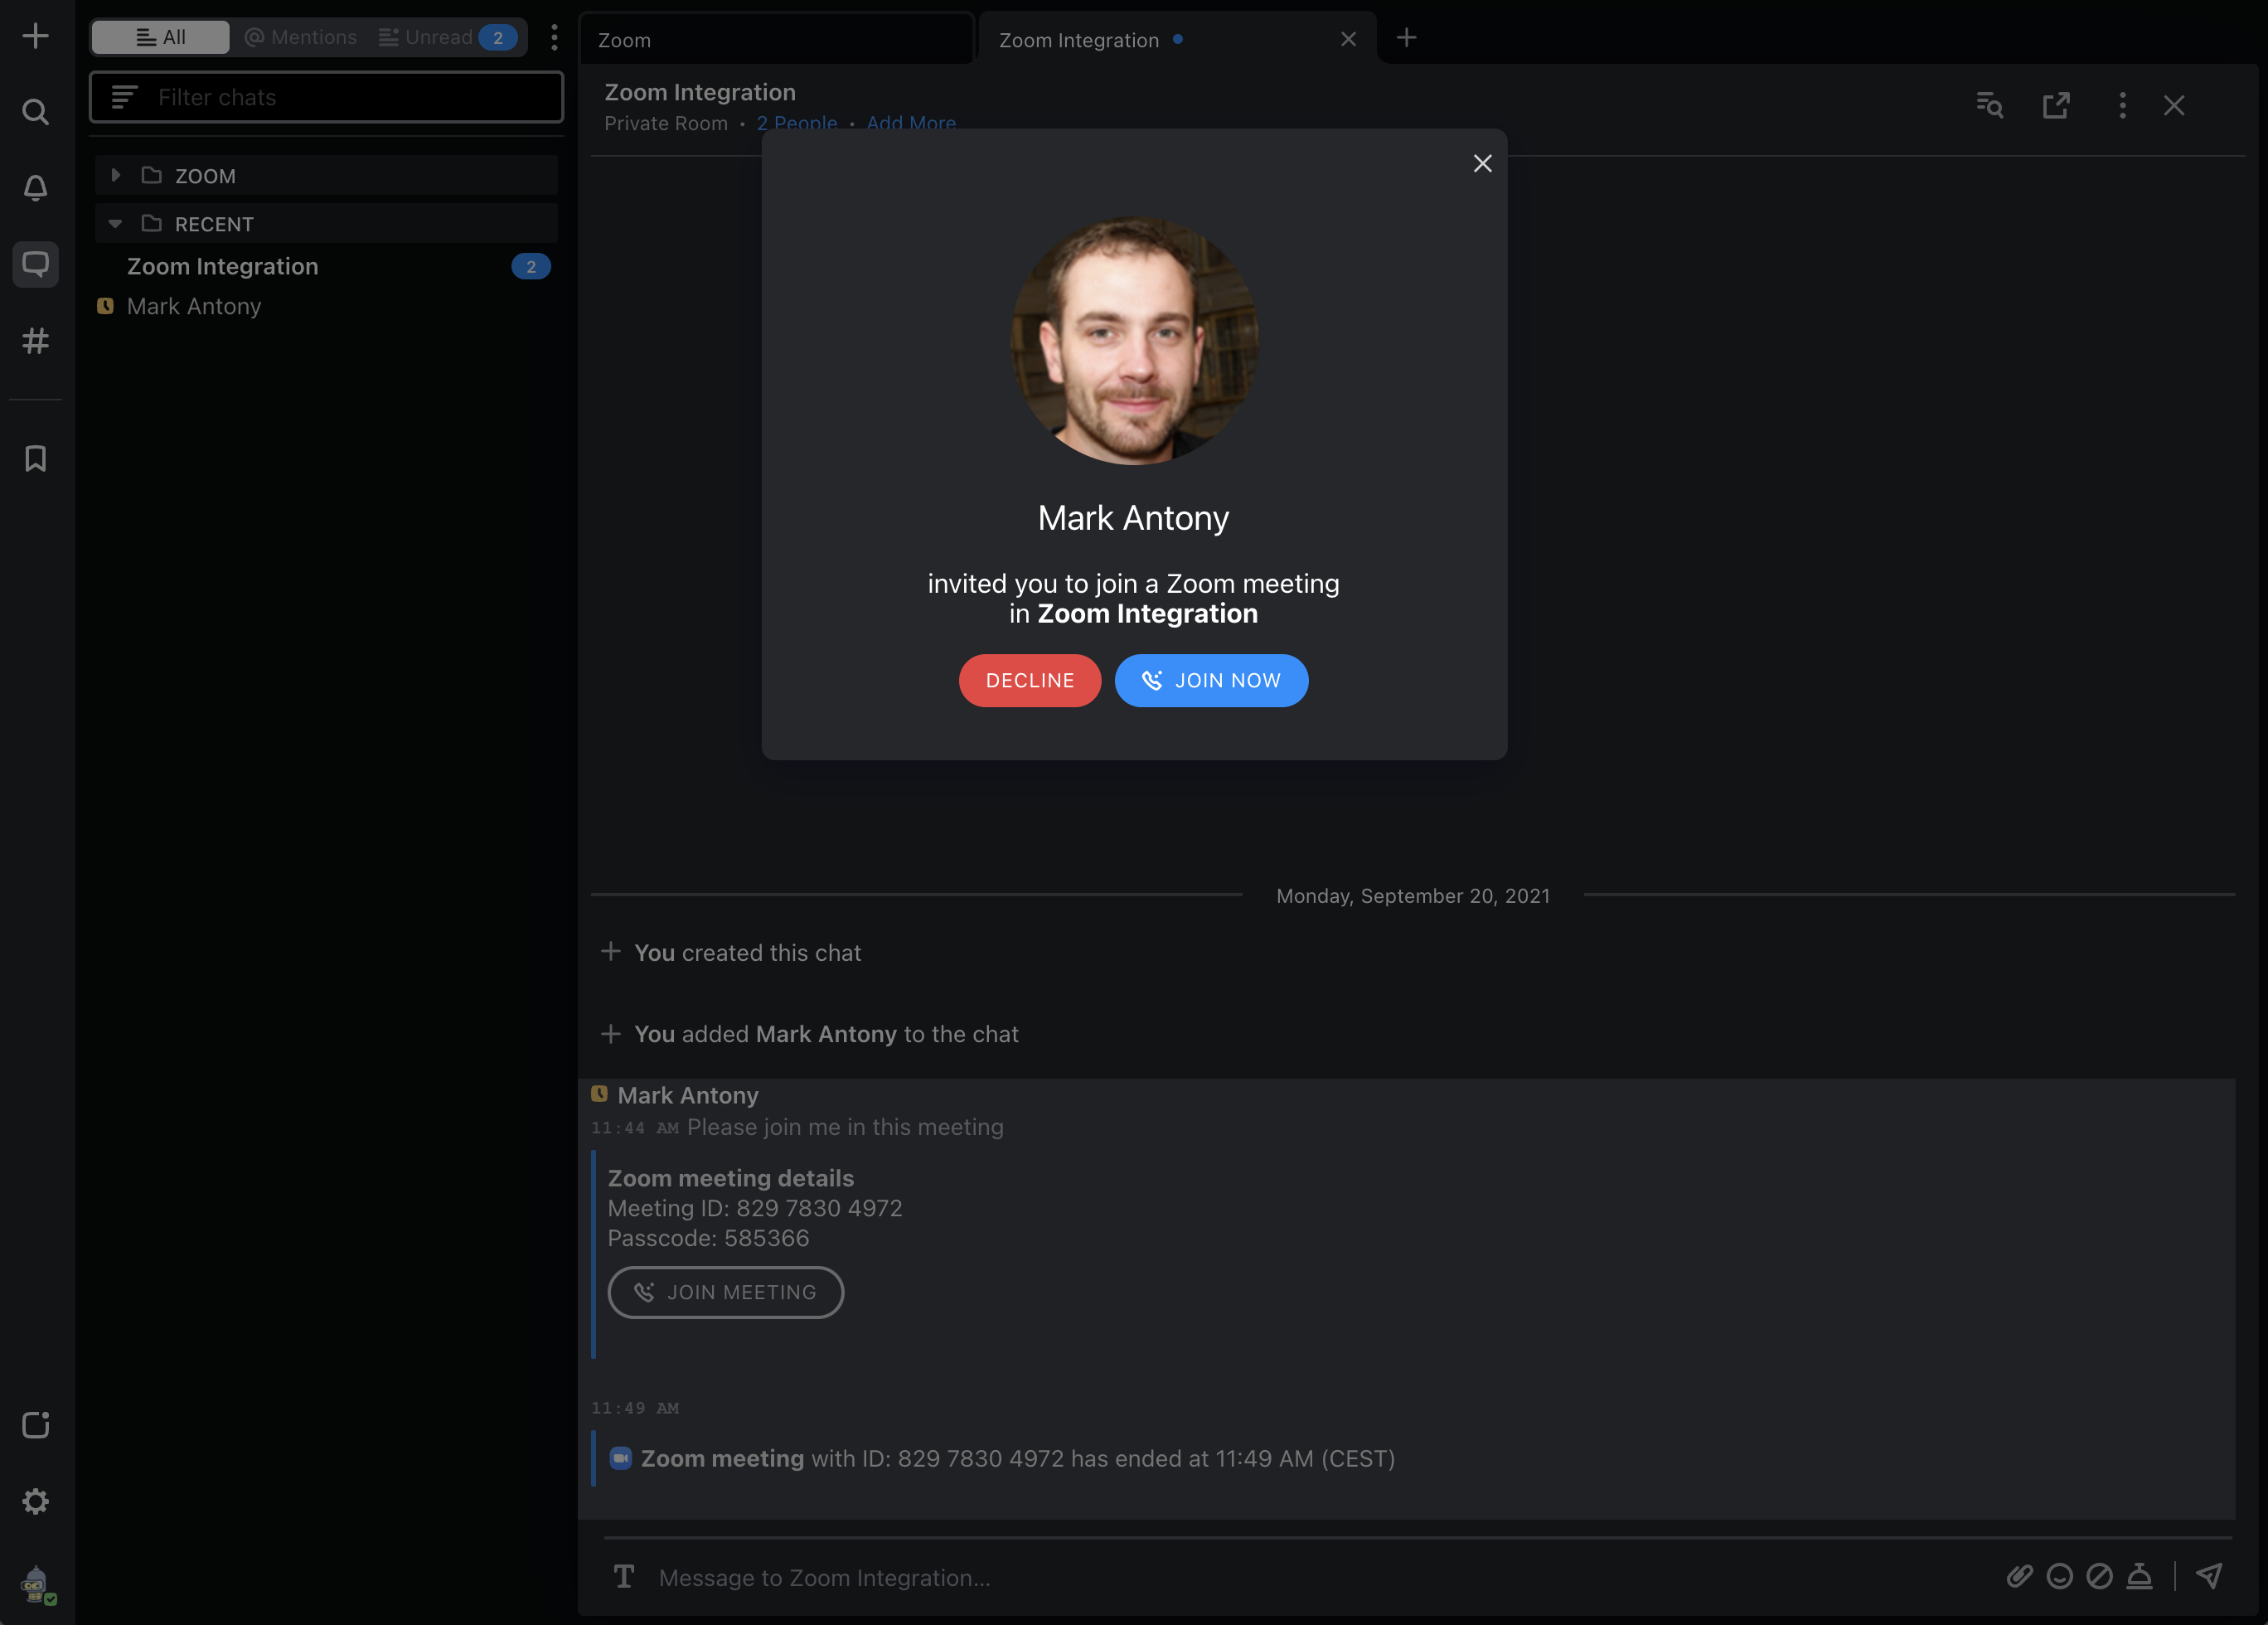Select the Unread filter tab
This screenshot has height=1625, width=2268.
click(x=447, y=37)
